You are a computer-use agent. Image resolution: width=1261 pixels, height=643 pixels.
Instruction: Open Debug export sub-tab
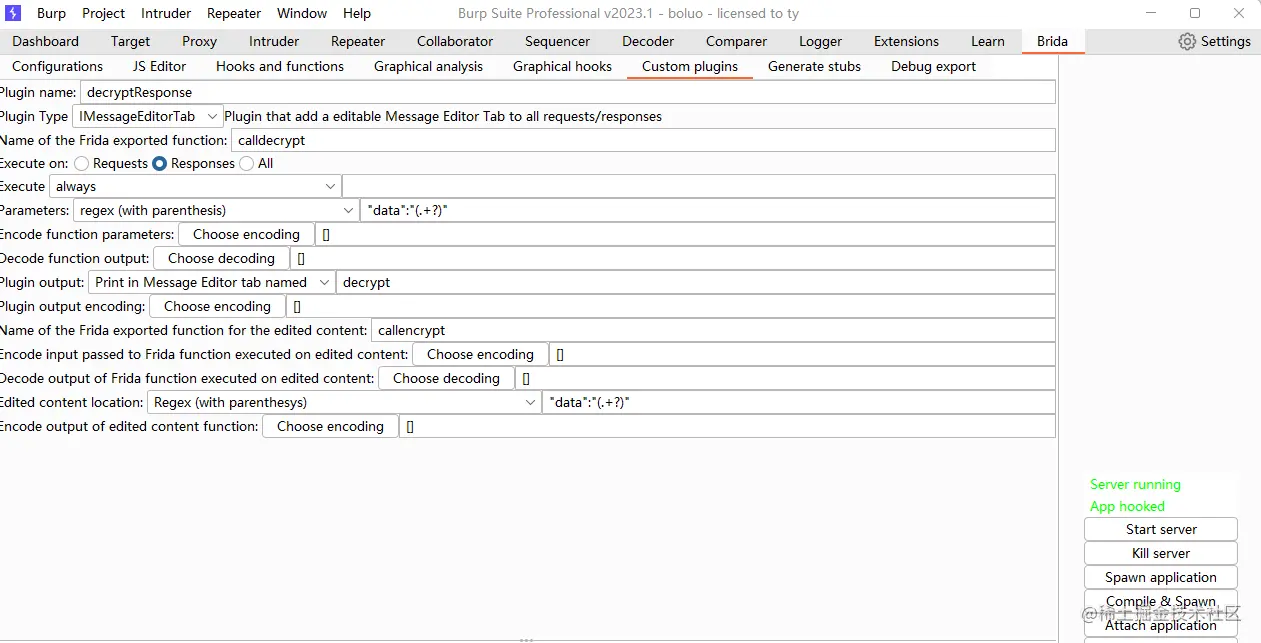933,66
